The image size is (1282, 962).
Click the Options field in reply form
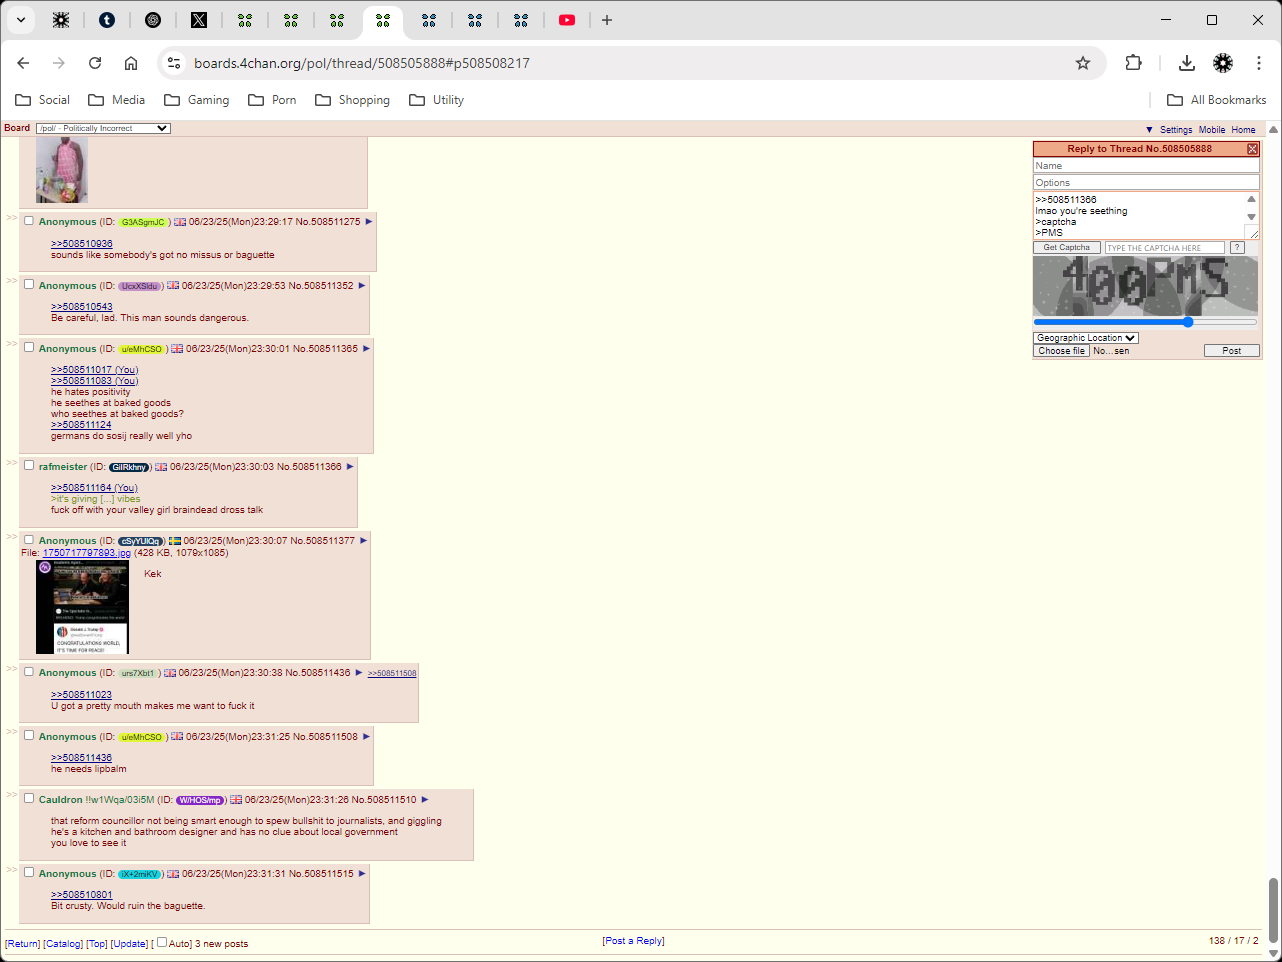click(x=1146, y=182)
